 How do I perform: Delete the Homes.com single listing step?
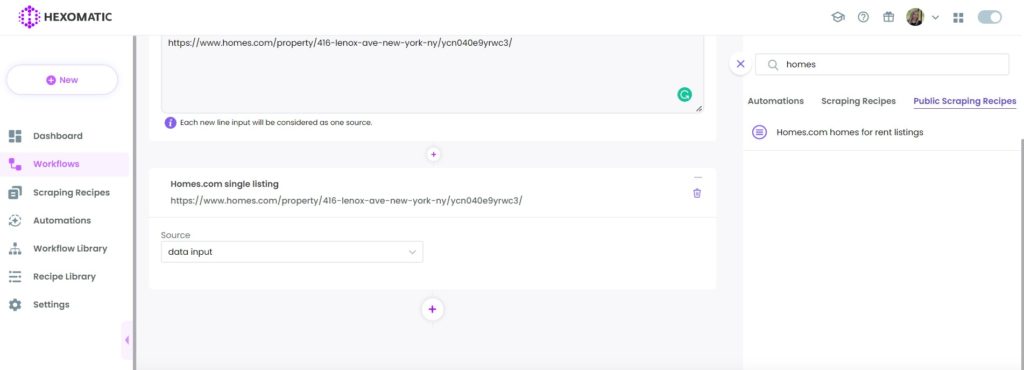697,193
